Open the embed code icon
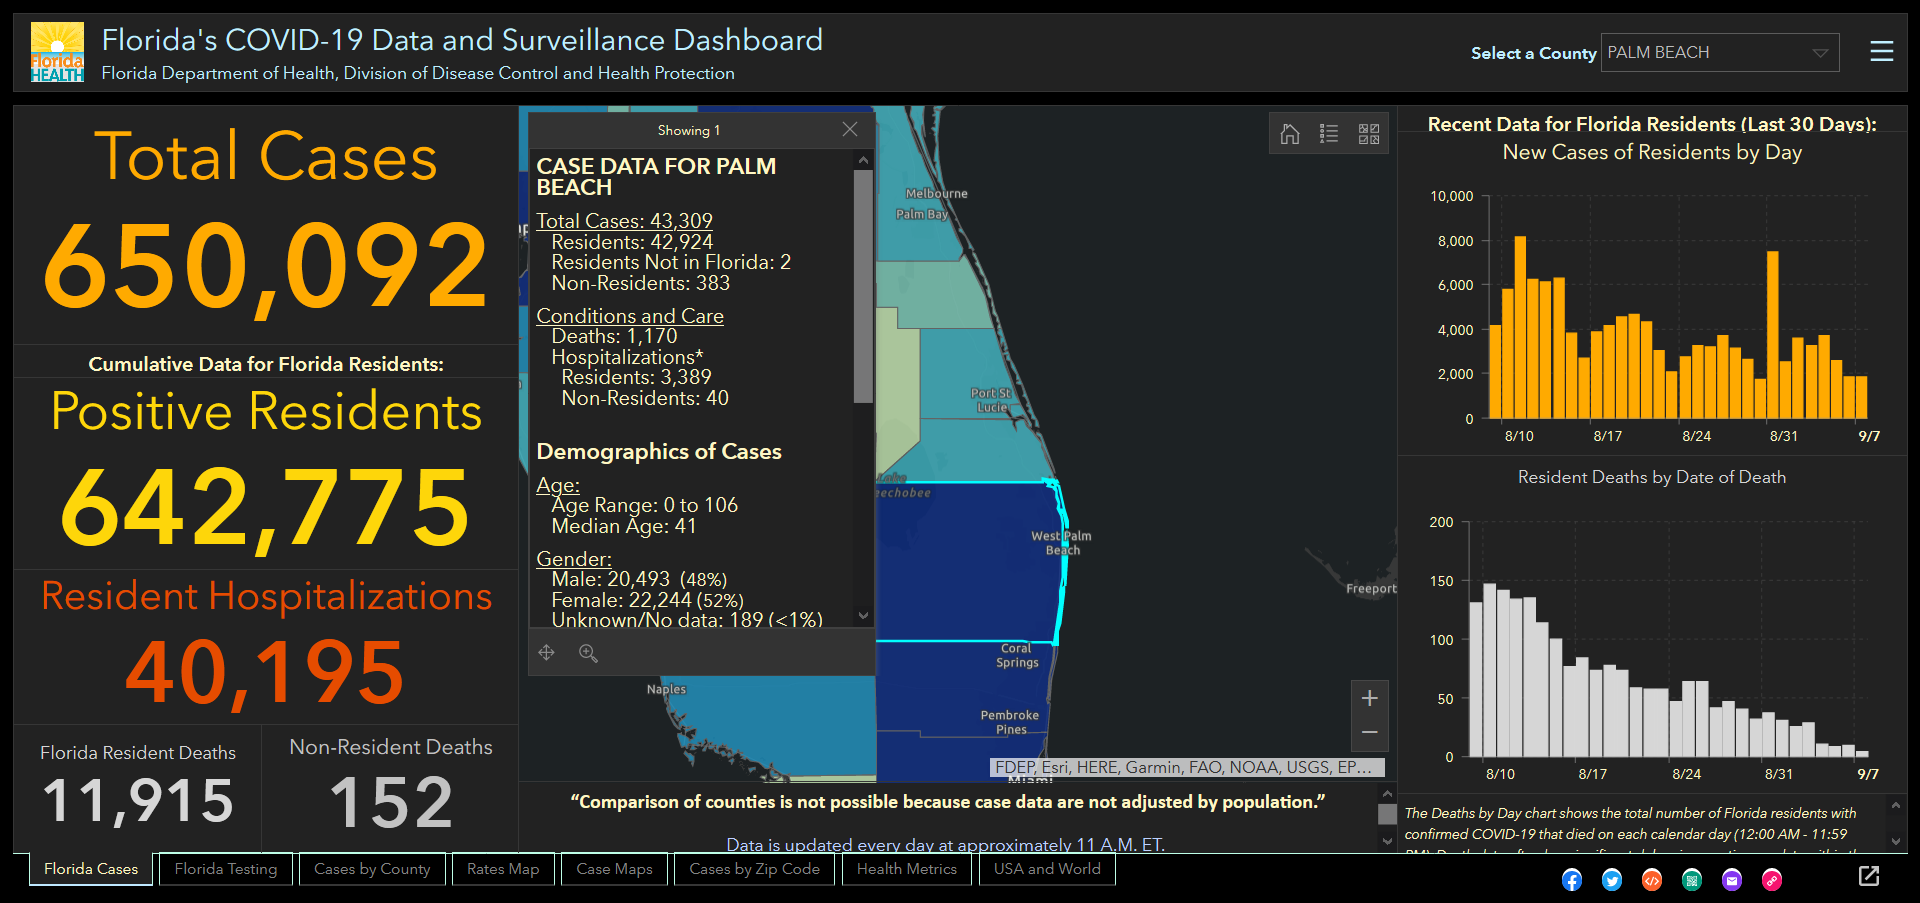This screenshot has height=903, width=1920. (x=1652, y=880)
